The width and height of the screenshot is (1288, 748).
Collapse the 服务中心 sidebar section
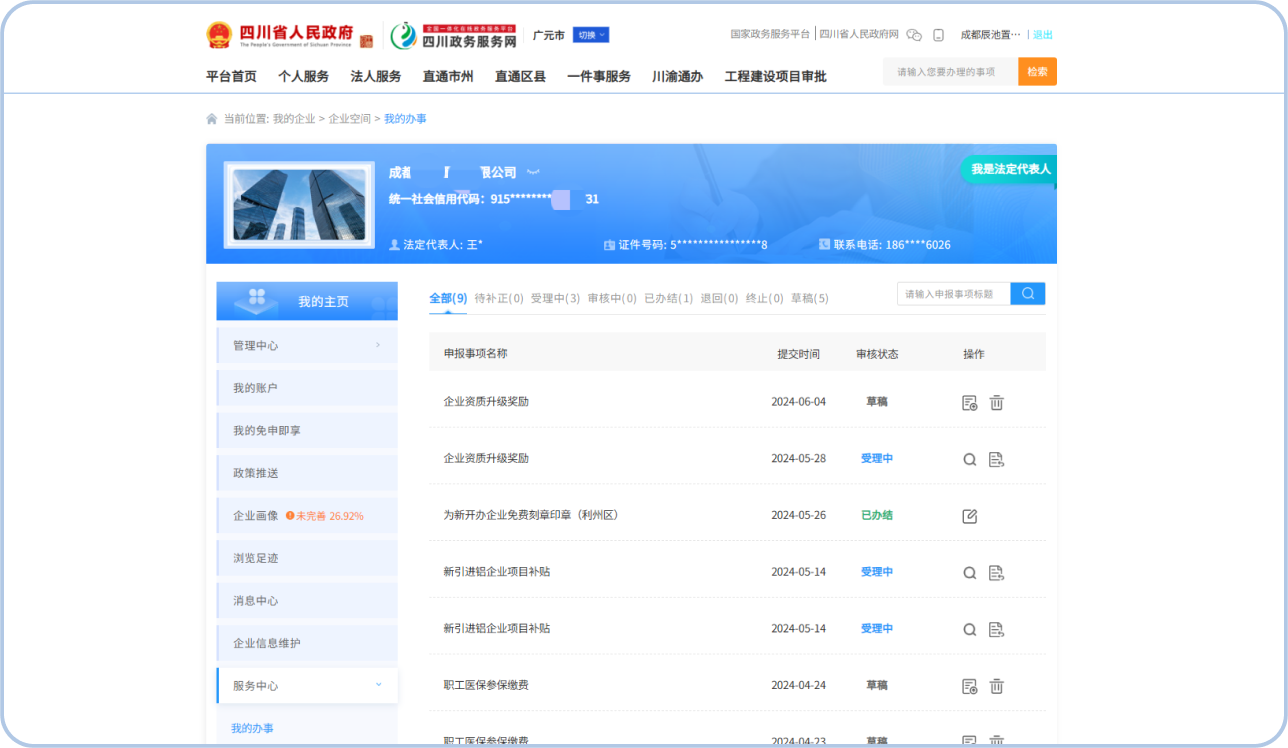tap(378, 685)
